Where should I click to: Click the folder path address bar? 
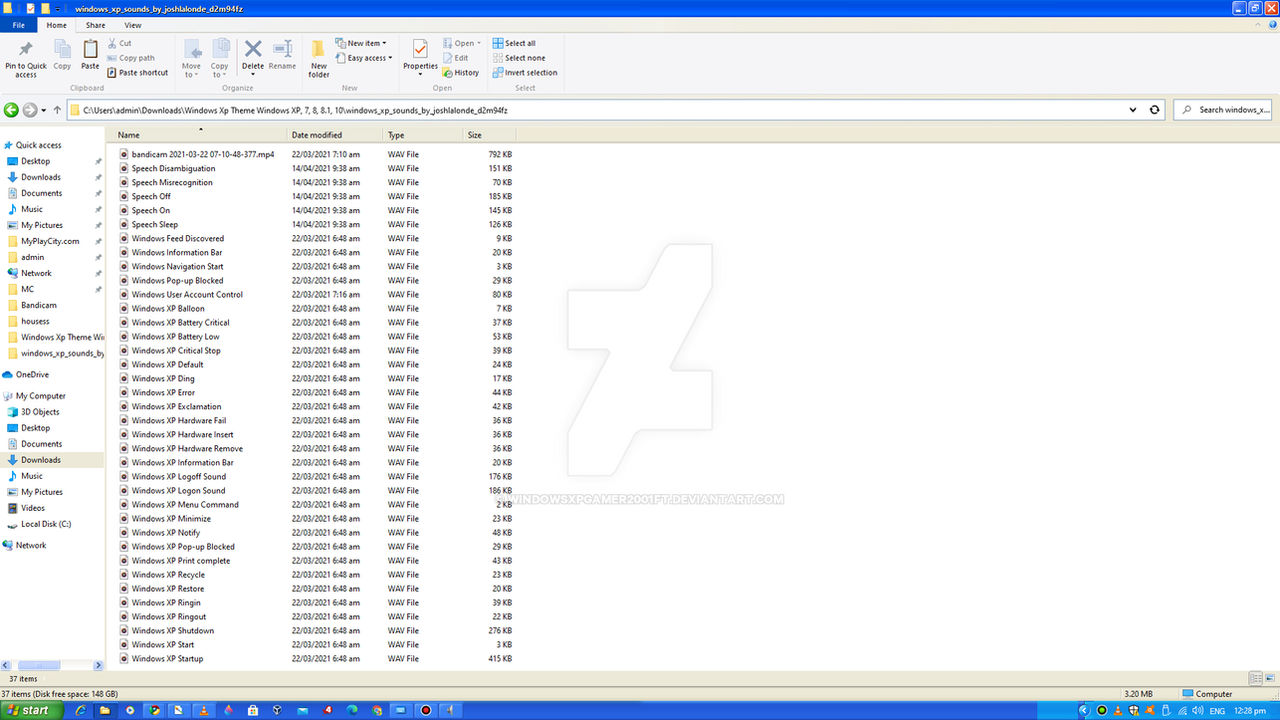click(x=605, y=110)
